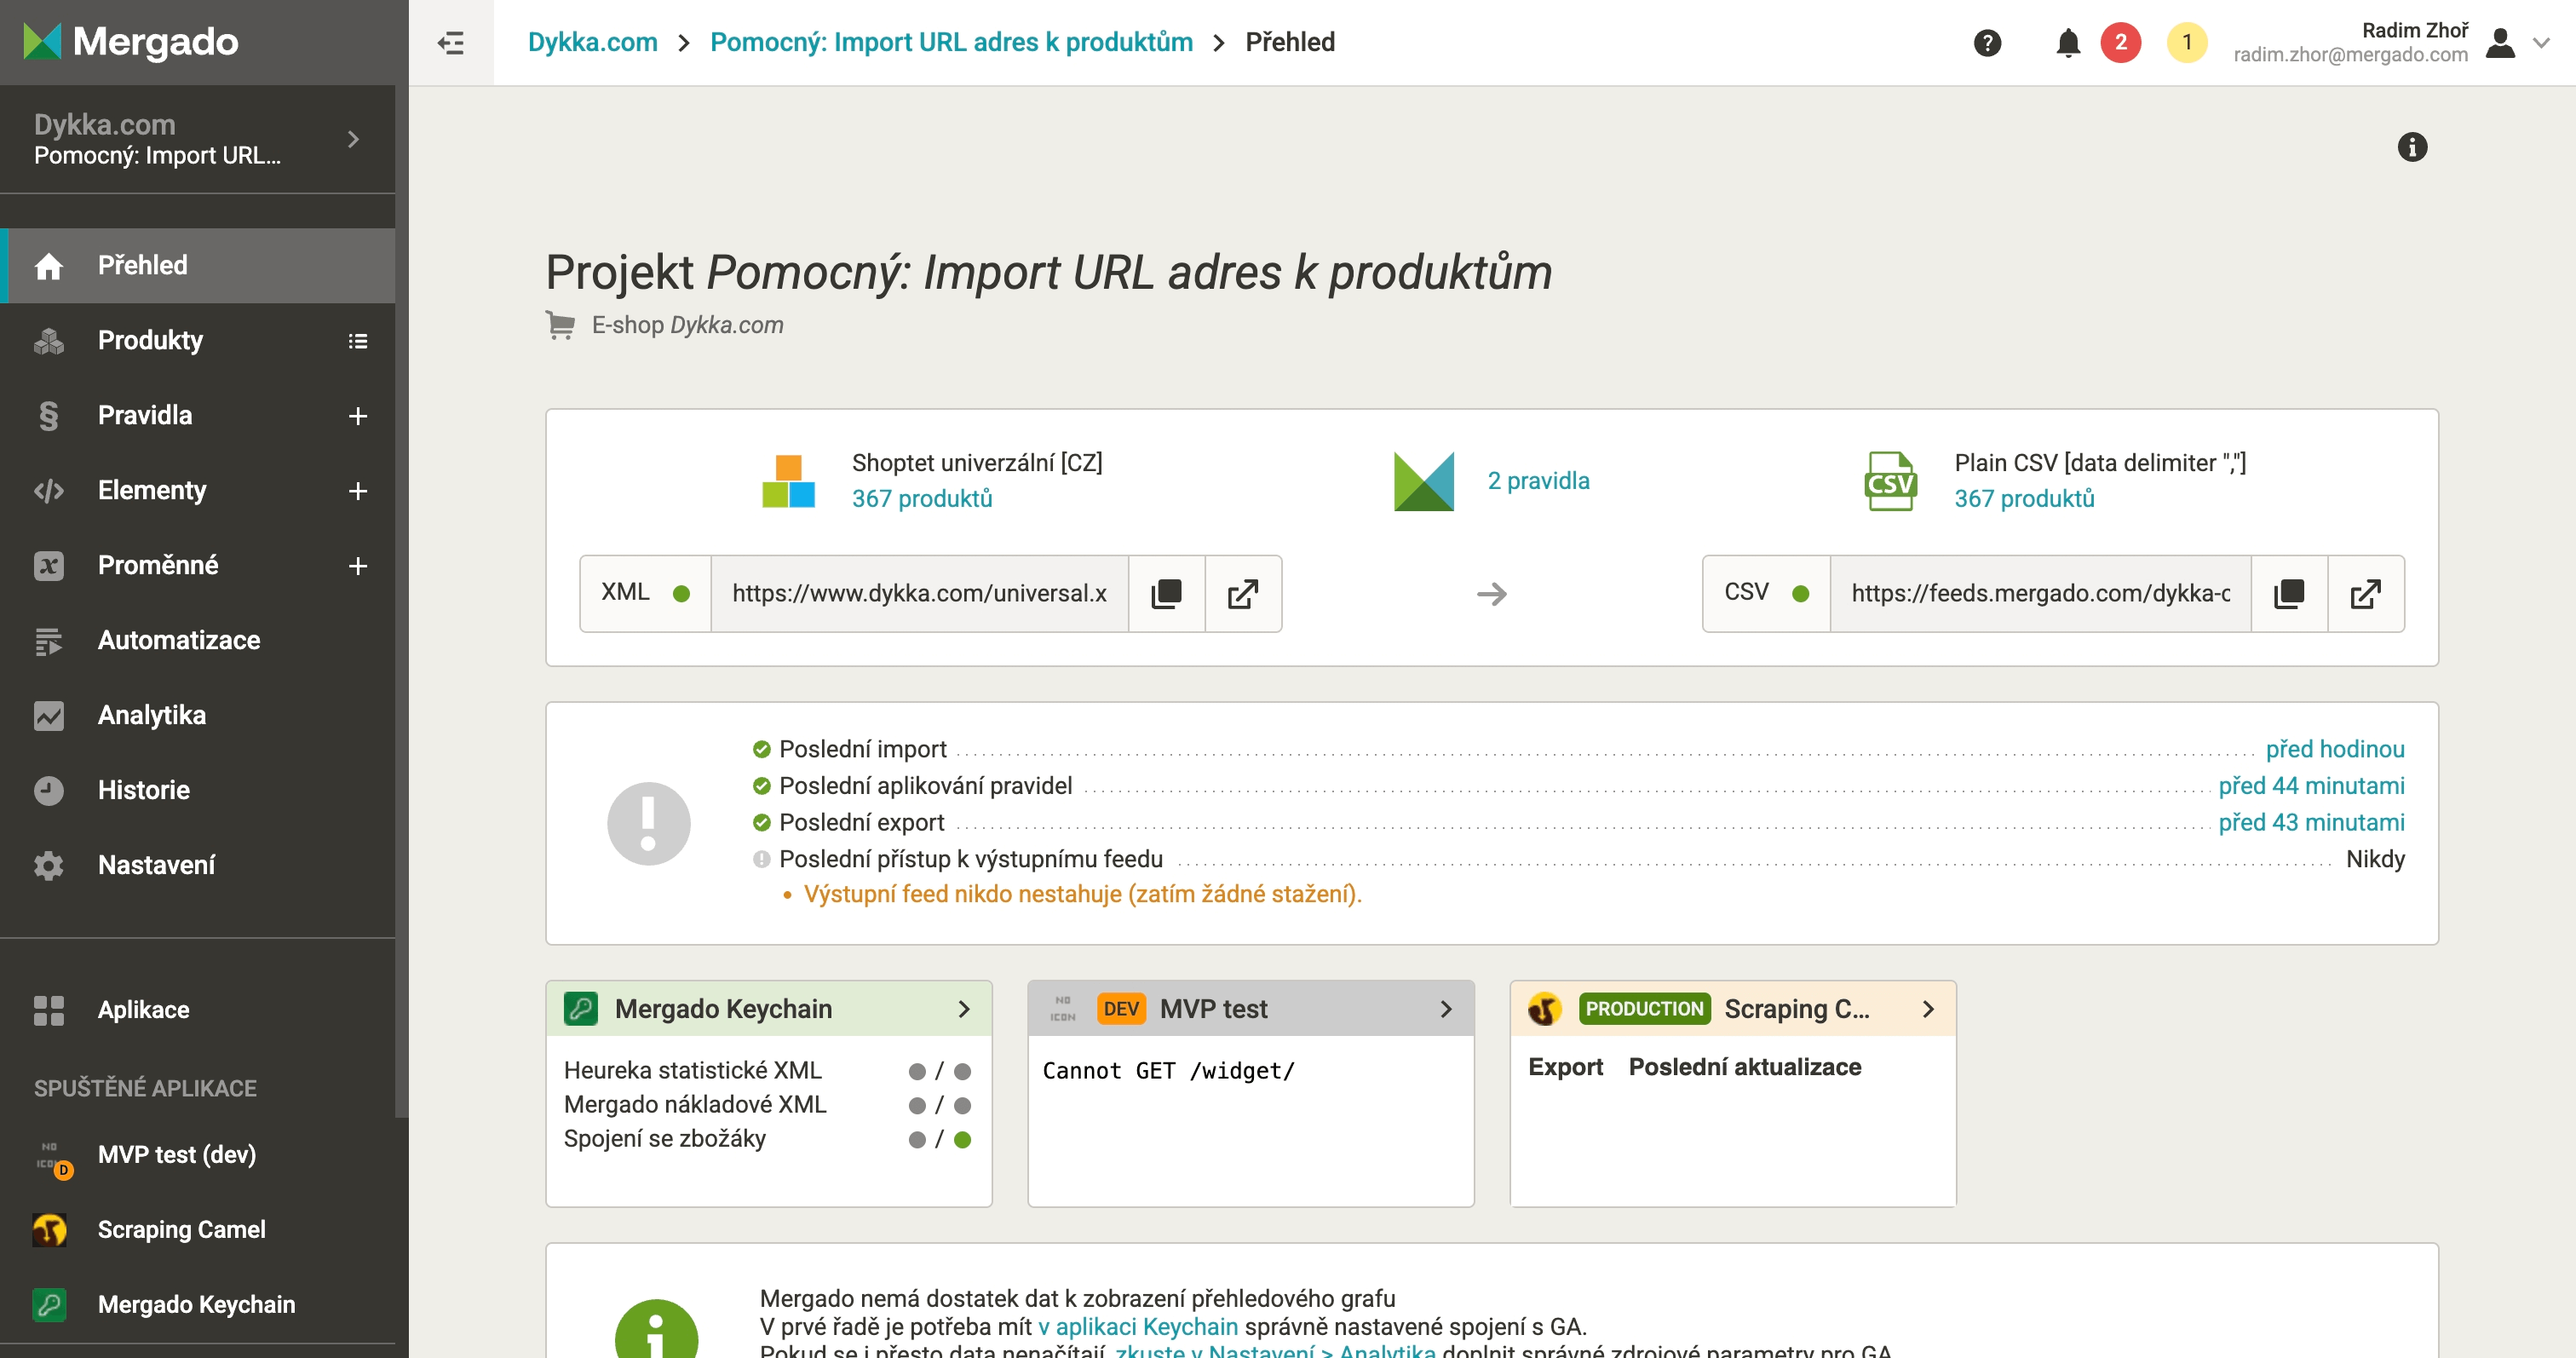This screenshot has width=2576, height=1358.
Task: Go to Analytika in the sidebar
Action: [x=151, y=715]
